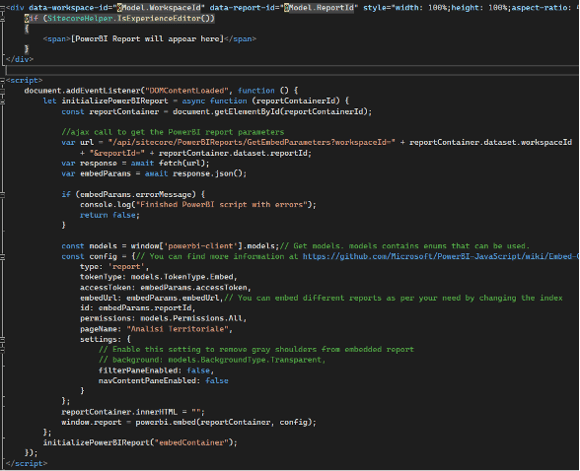Click reportContainer.dataset.reportId expression
Image resolution: width=580 pixels, height=471 pixels.
point(233,153)
